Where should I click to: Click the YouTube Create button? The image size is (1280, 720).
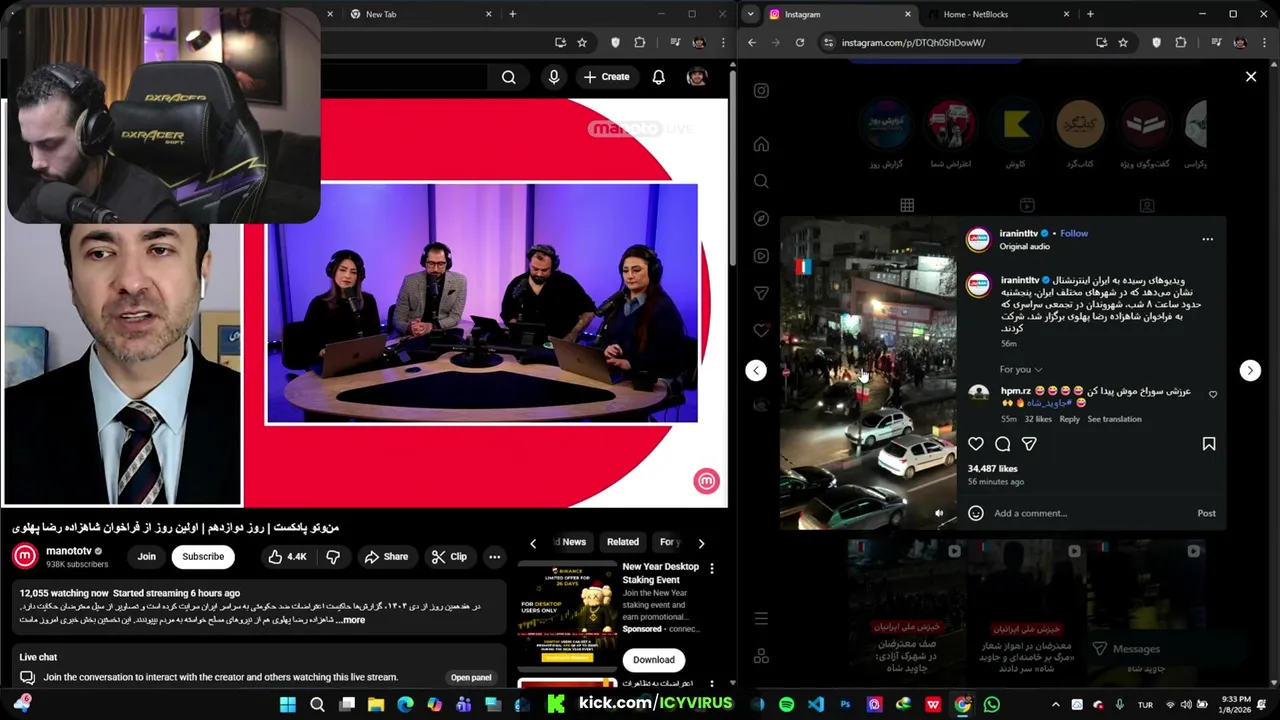[x=607, y=77]
